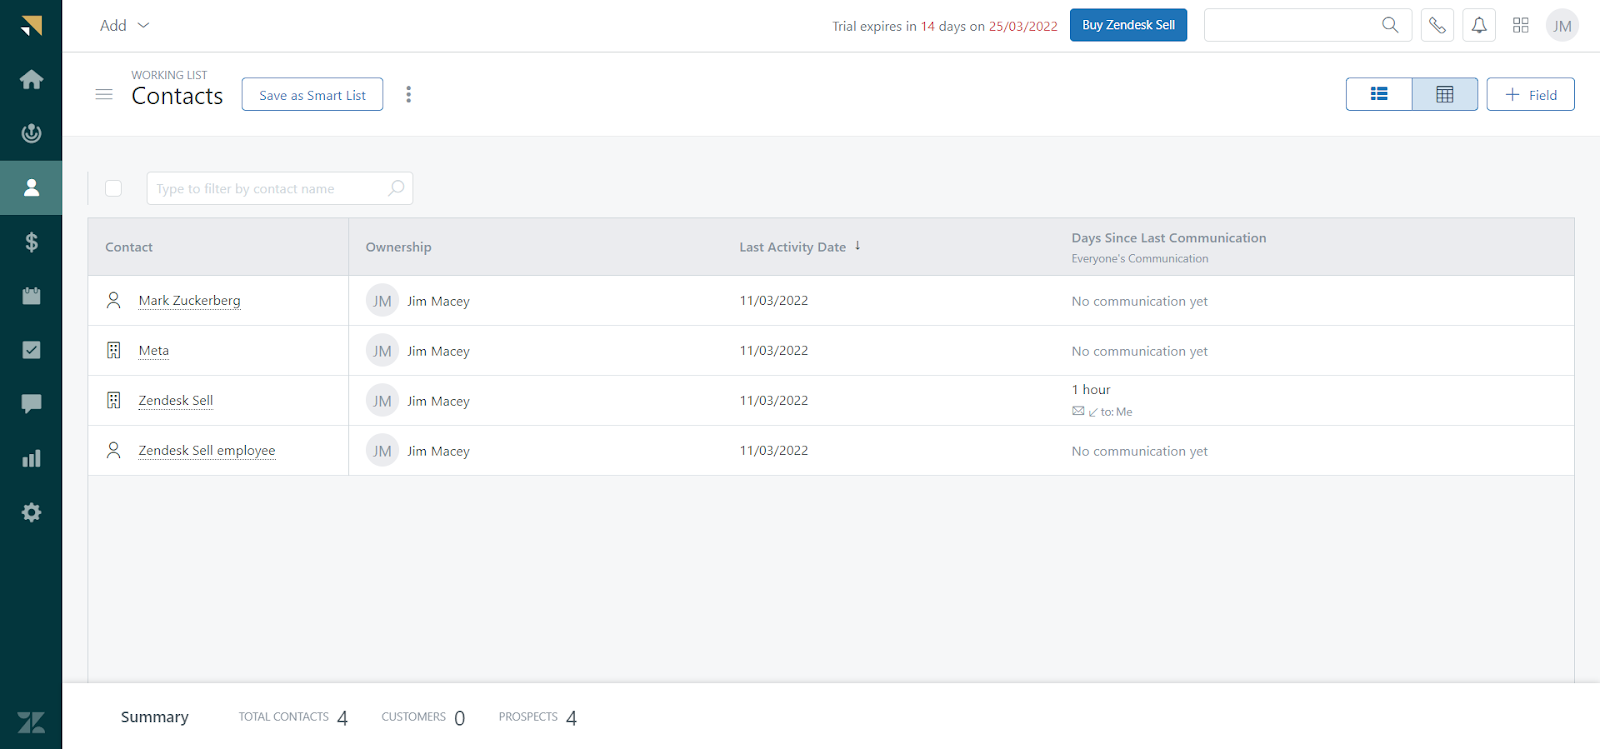Click the Prospects summary count
Screen dimensions: 1600x749
click(571, 718)
